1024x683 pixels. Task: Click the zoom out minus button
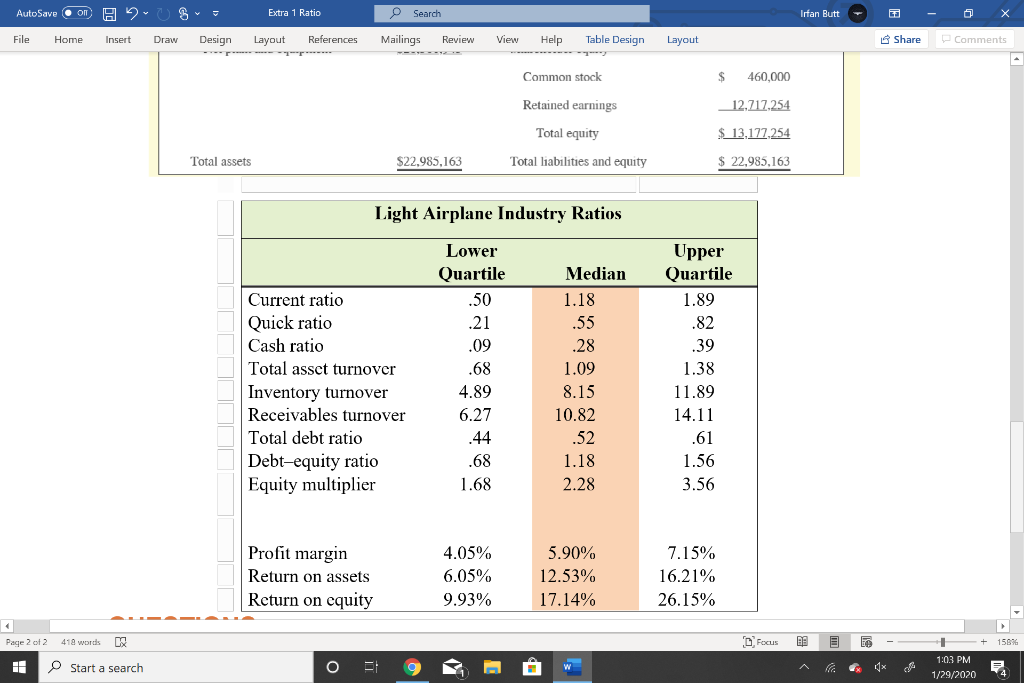tap(889, 642)
